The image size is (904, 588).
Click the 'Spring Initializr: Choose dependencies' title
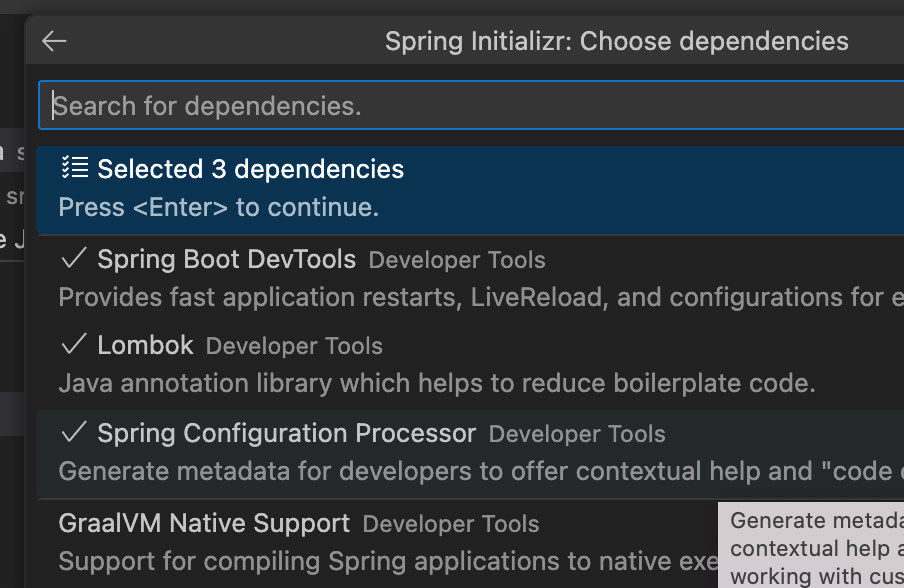(616, 42)
